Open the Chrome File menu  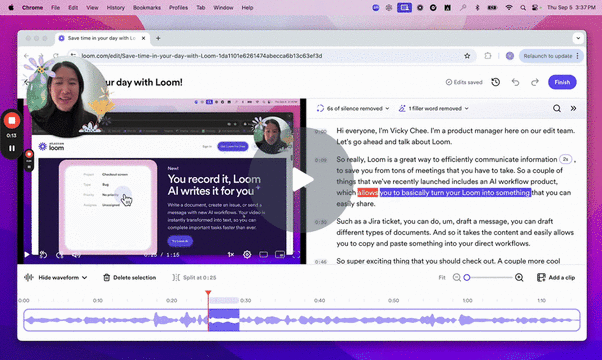pos(55,8)
